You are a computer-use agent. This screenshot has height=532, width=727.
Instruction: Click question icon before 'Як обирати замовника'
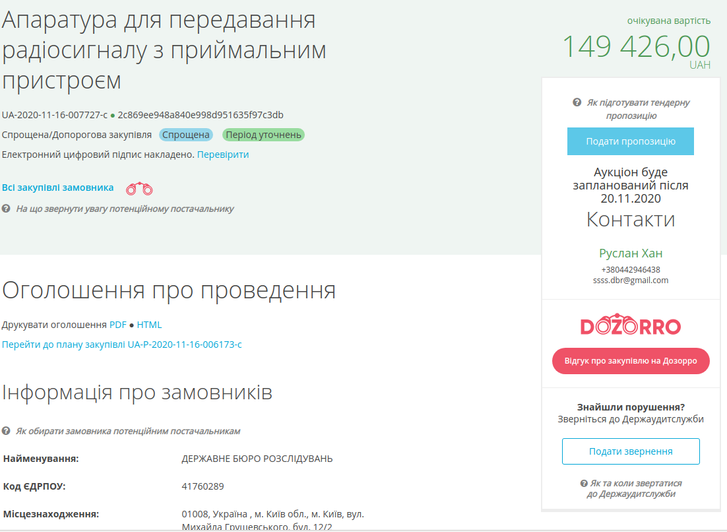[x=6, y=431]
